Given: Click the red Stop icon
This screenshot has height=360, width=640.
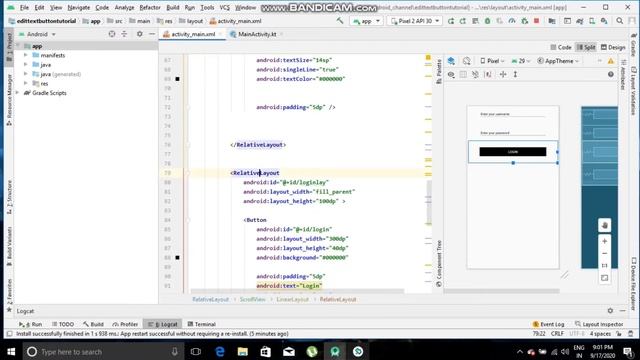Looking at the screenshot, I should click(x=536, y=21).
